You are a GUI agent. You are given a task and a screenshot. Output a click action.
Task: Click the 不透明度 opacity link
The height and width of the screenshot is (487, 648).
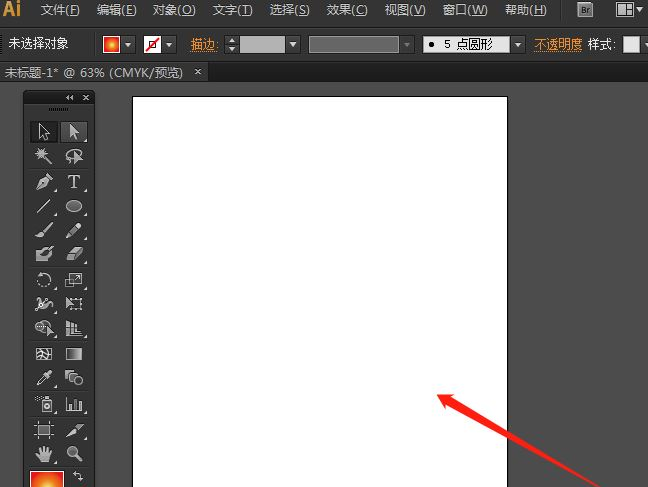tap(558, 44)
